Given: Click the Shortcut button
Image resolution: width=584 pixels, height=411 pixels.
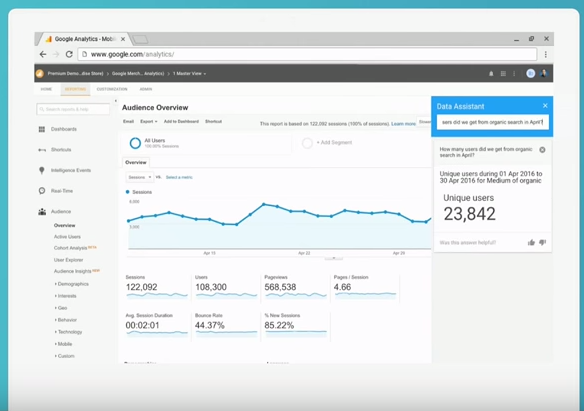Looking at the screenshot, I should point(213,121).
